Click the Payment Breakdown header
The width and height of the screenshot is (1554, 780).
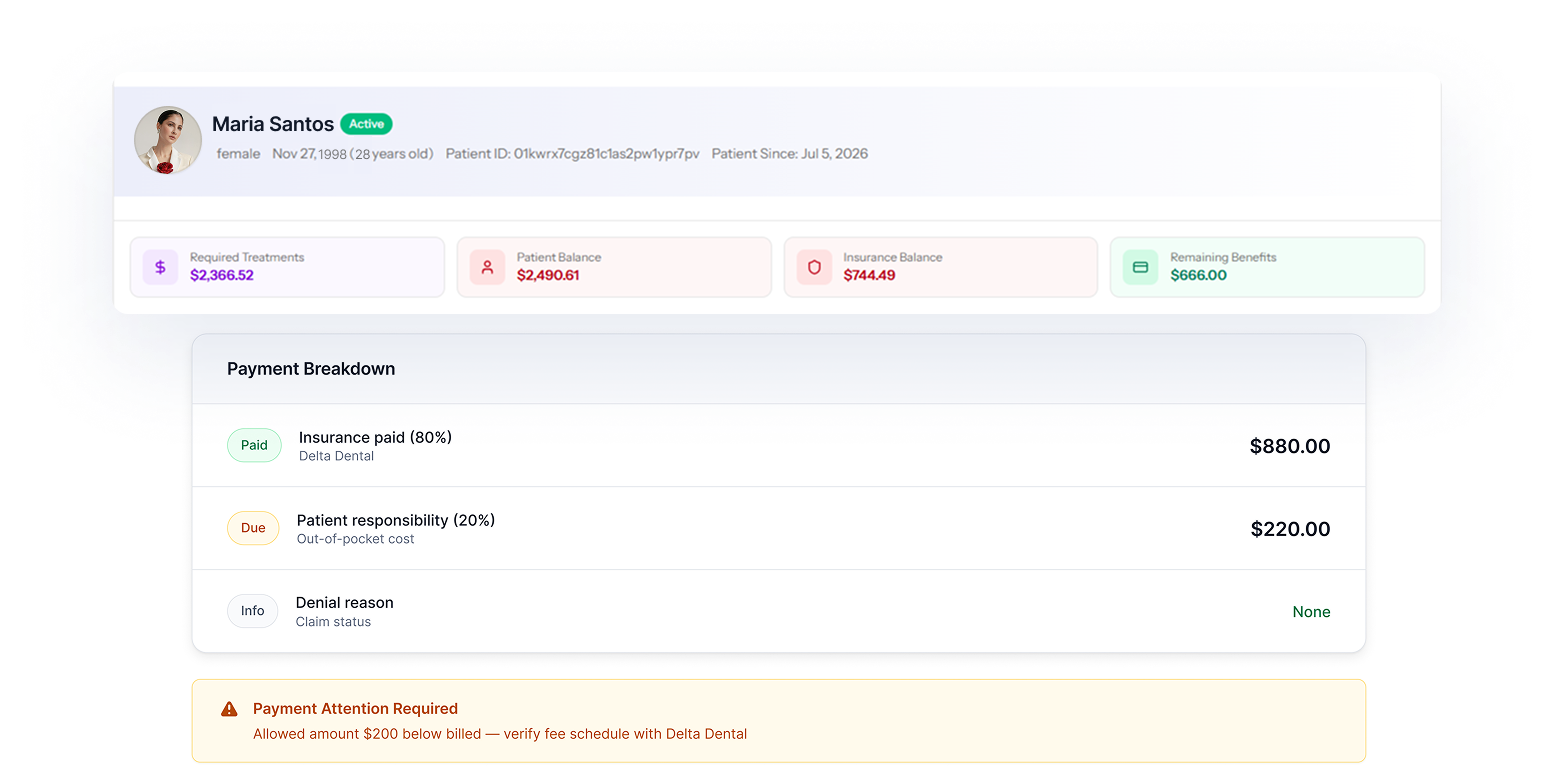click(x=311, y=369)
